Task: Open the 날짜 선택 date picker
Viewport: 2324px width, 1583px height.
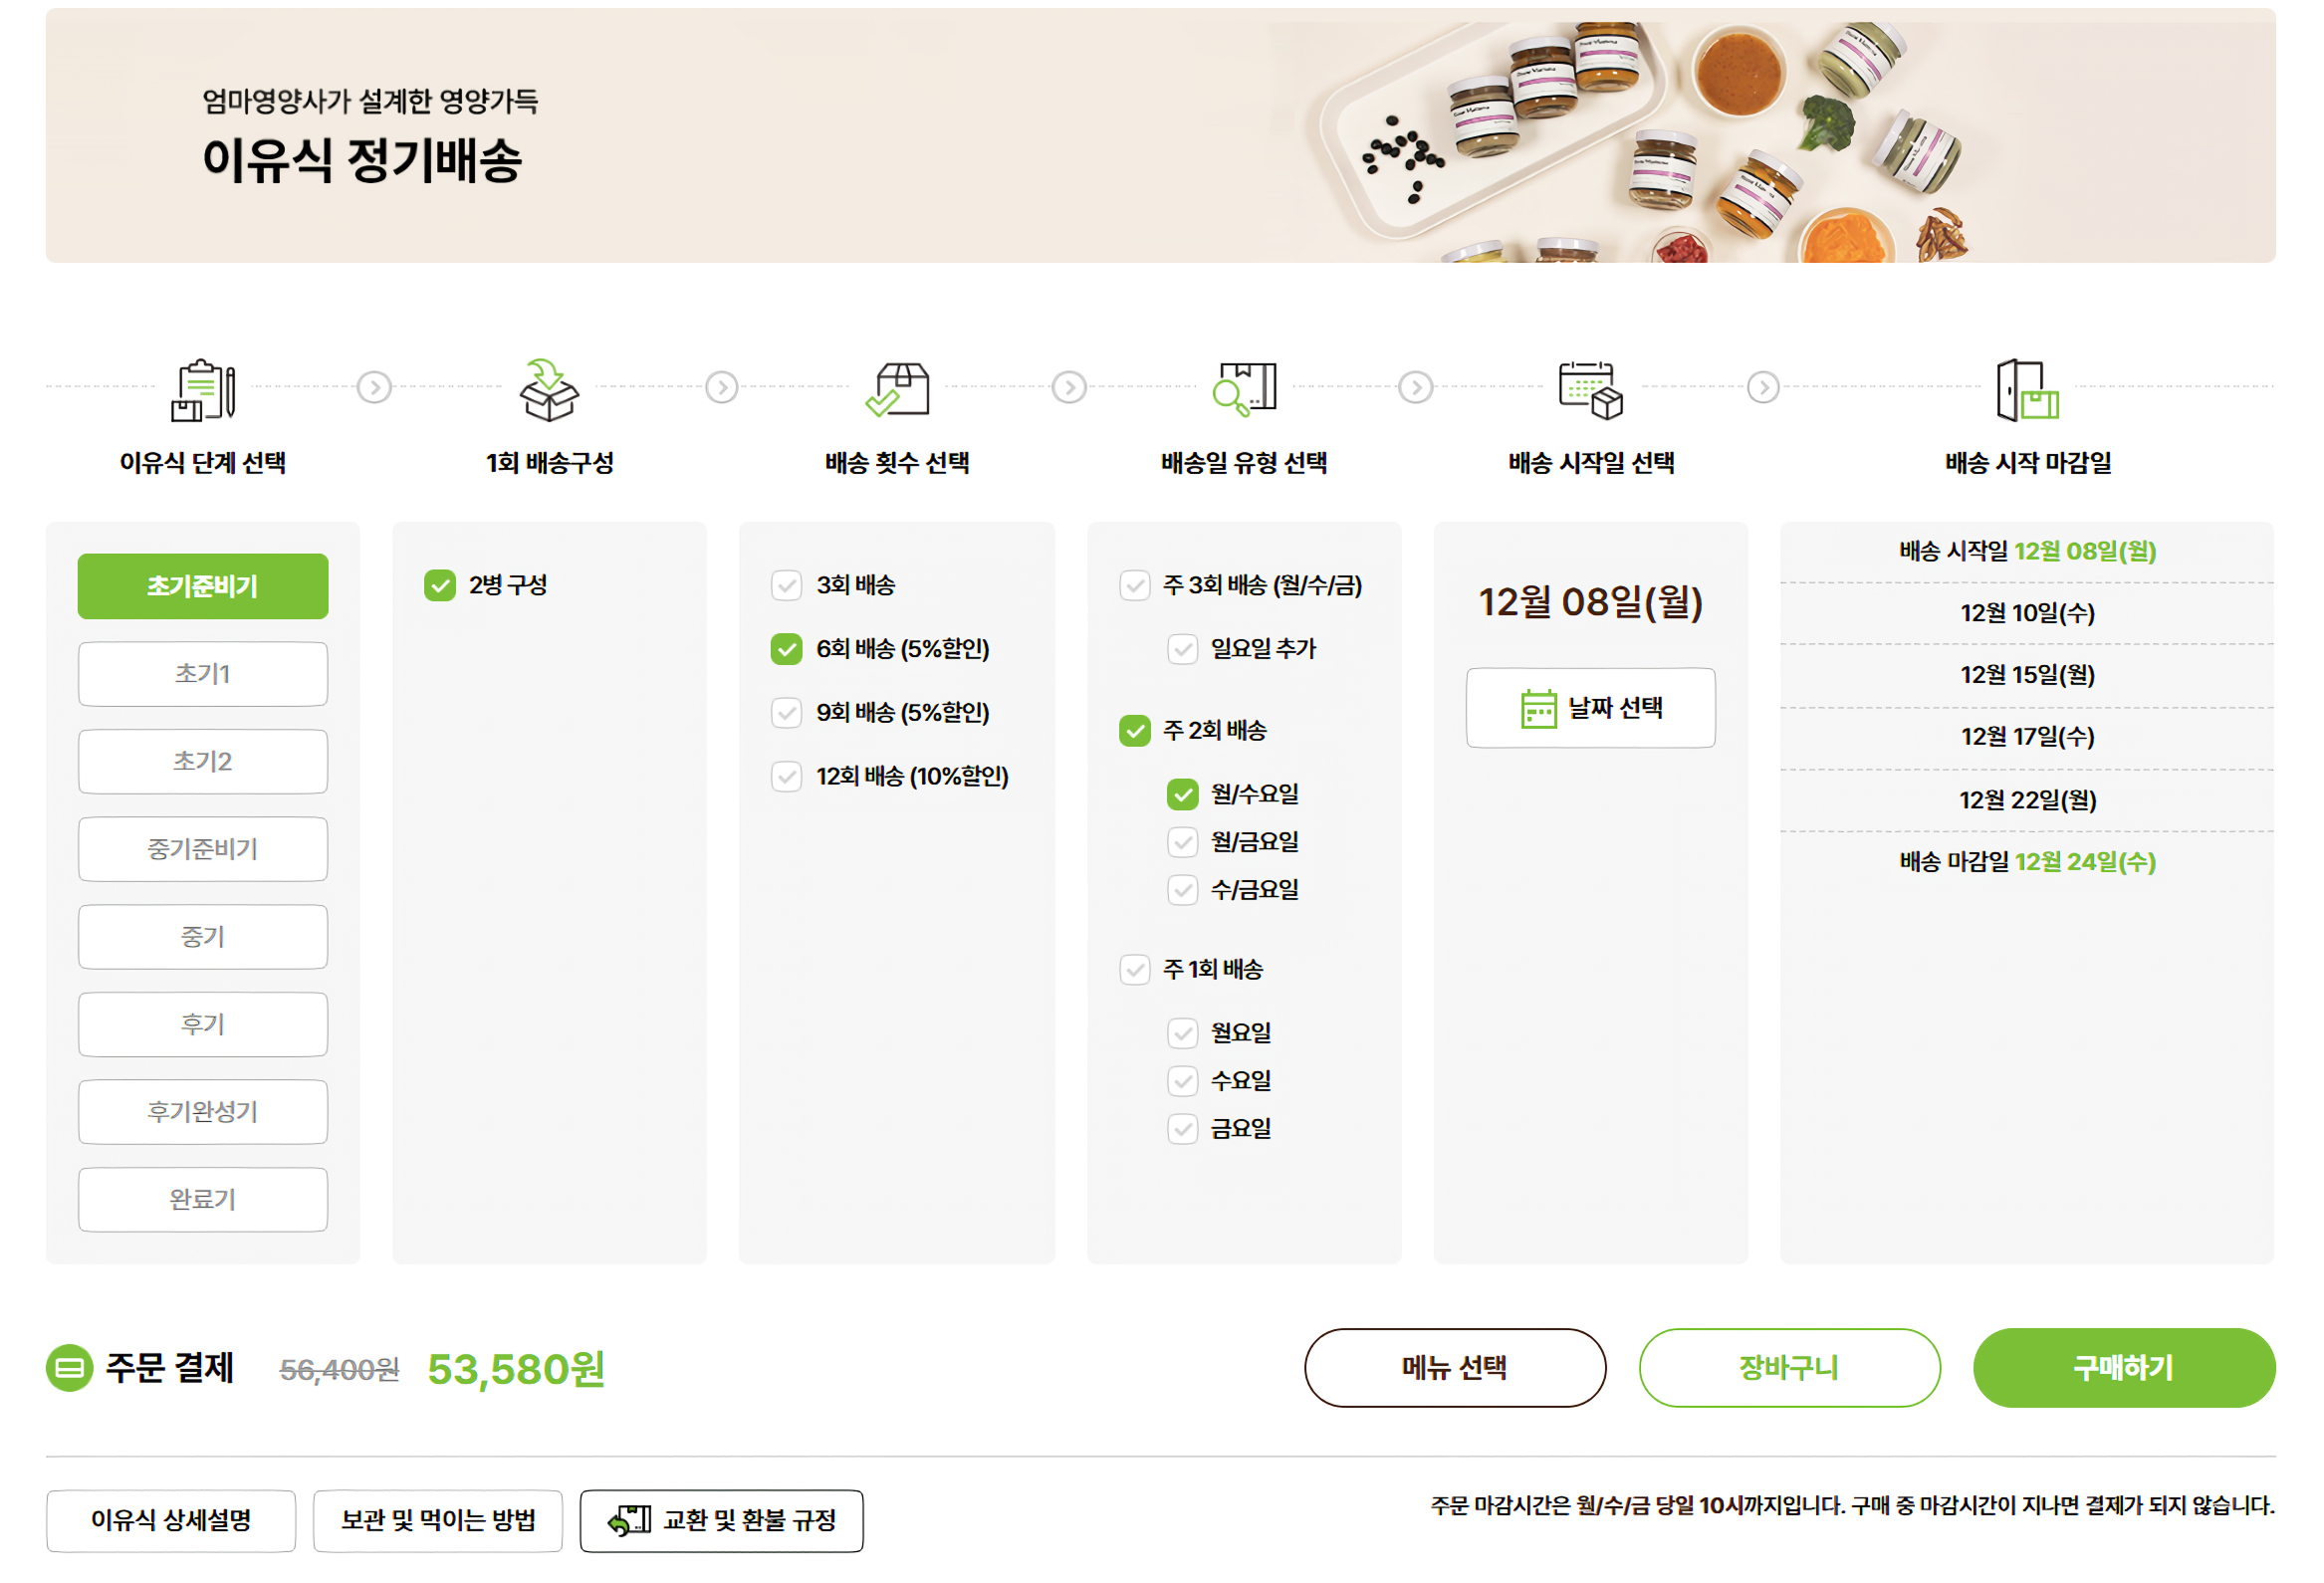Action: pyautogui.click(x=1590, y=707)
